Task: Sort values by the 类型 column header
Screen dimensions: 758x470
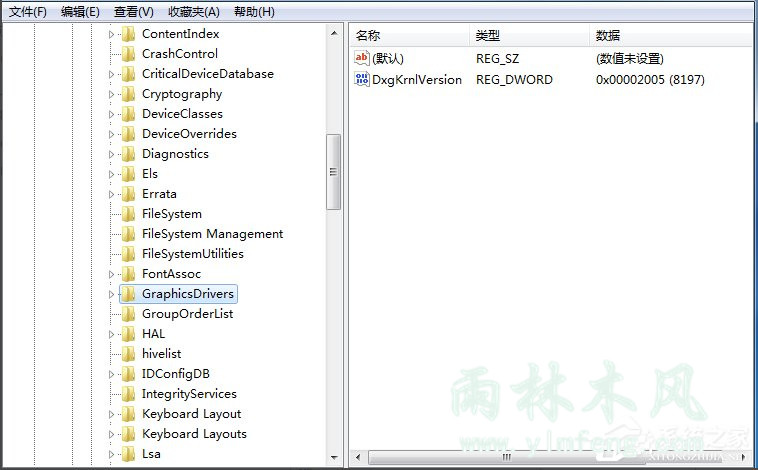Action: click(x=529, y=35)
